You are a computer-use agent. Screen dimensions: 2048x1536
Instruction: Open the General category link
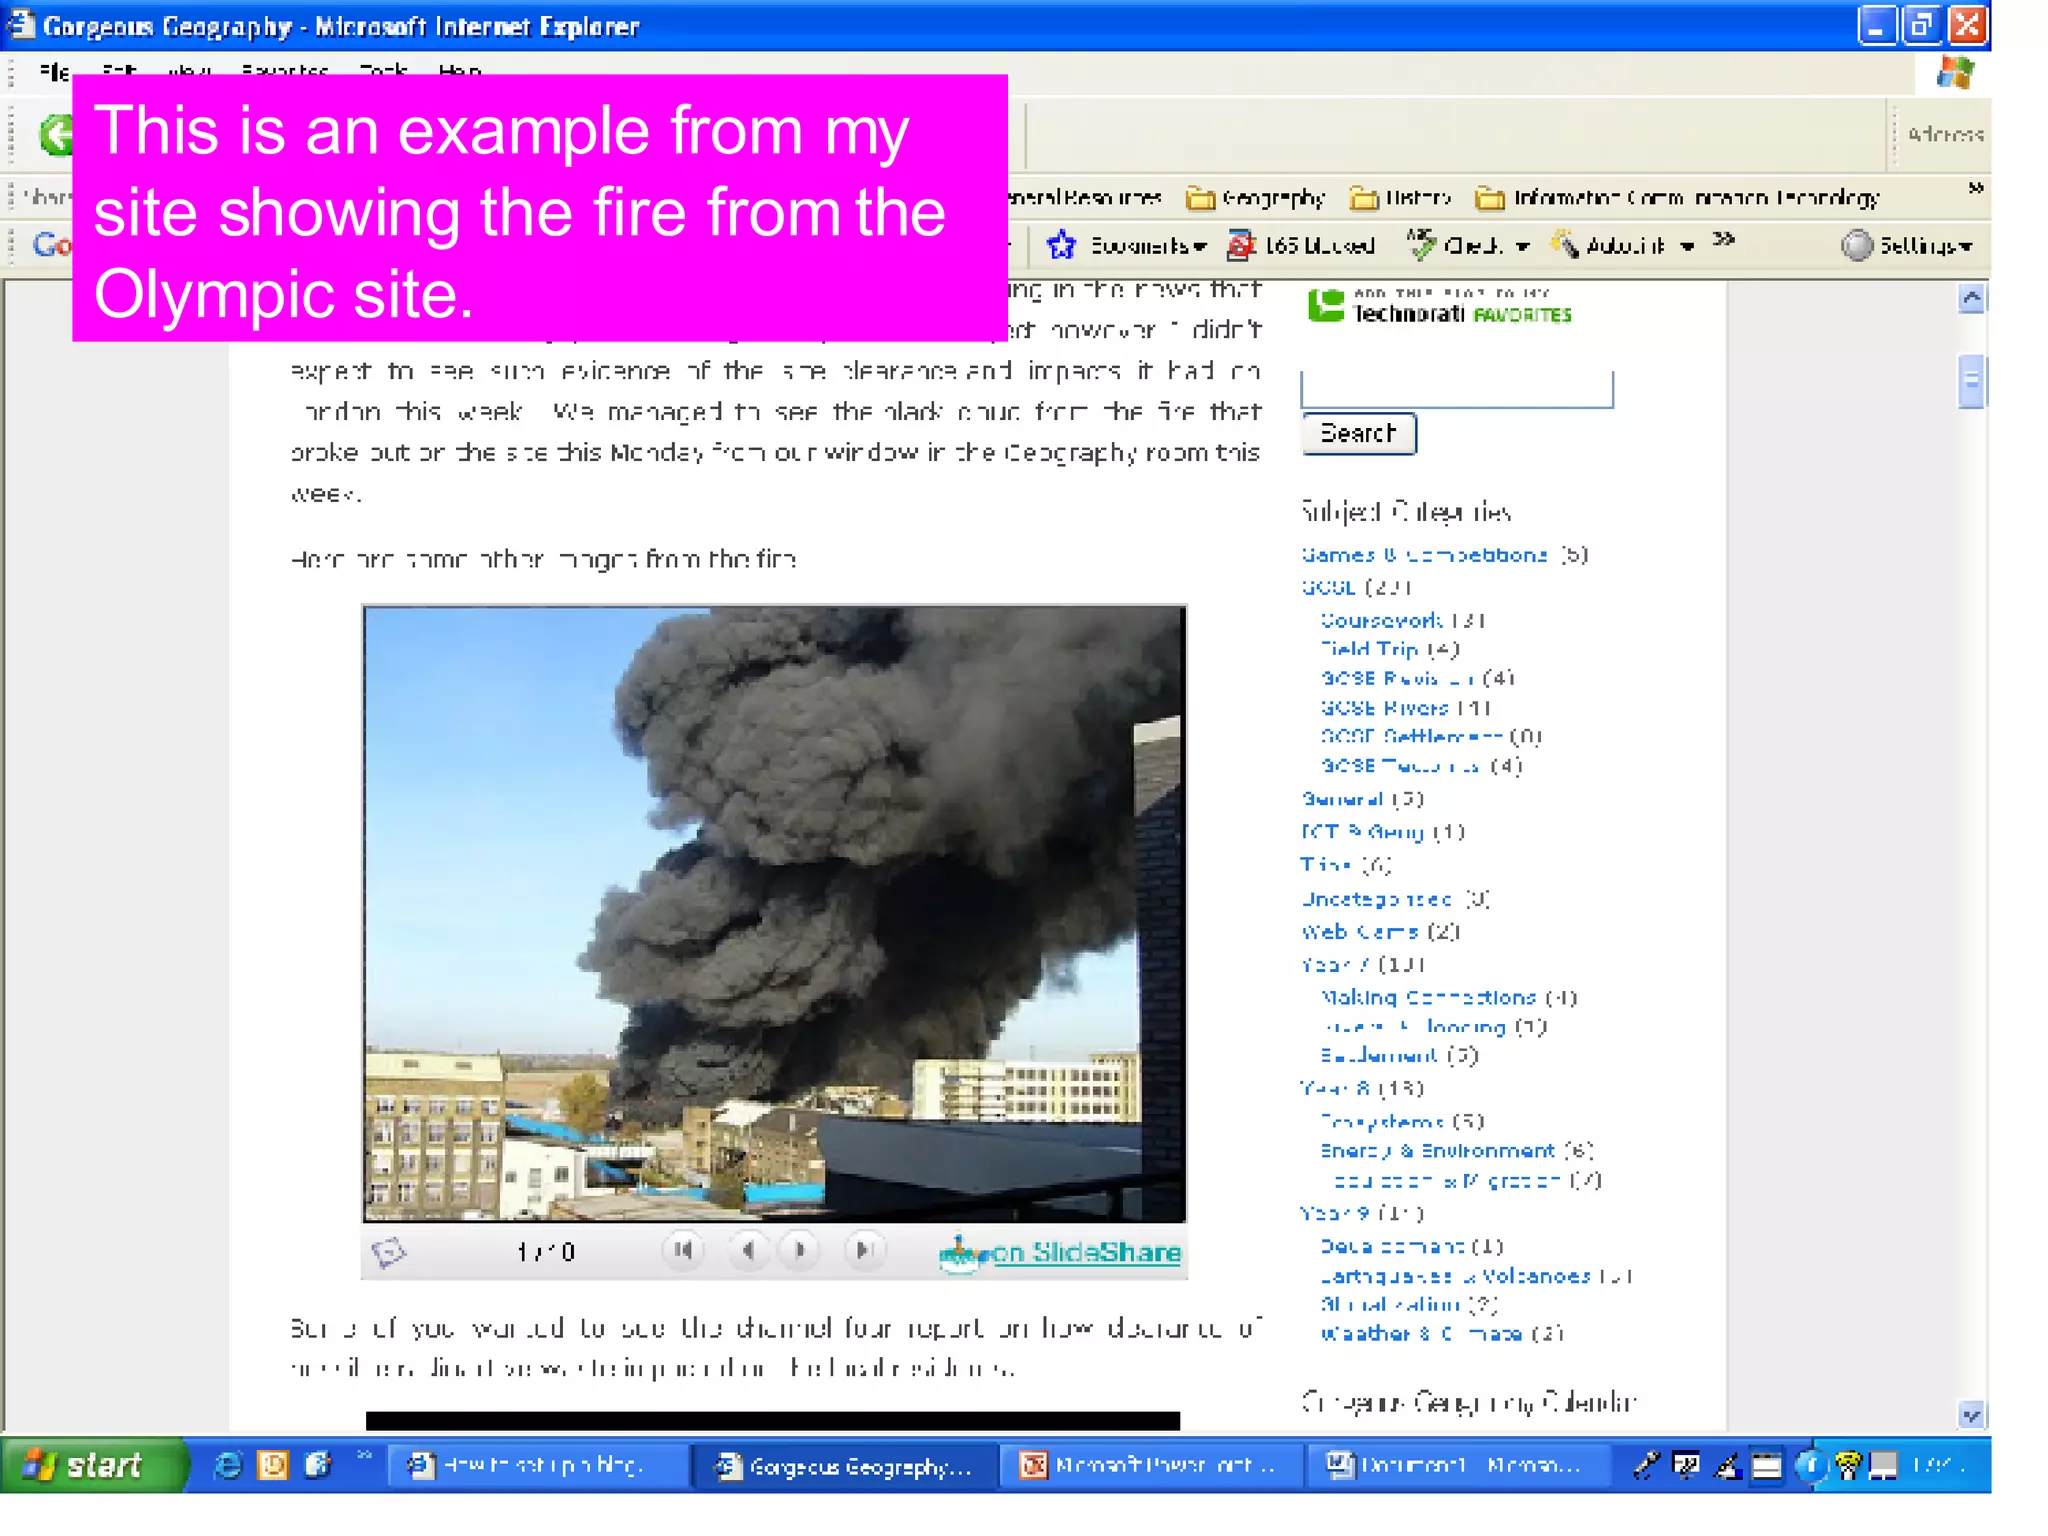tap(1342, 799)
